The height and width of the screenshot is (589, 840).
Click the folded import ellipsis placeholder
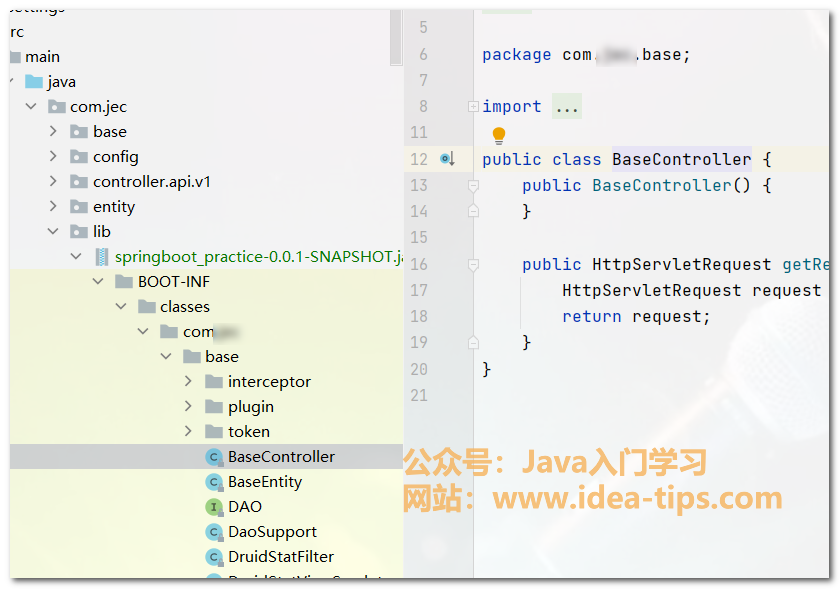pyautogui.click(x=567, y=107)
